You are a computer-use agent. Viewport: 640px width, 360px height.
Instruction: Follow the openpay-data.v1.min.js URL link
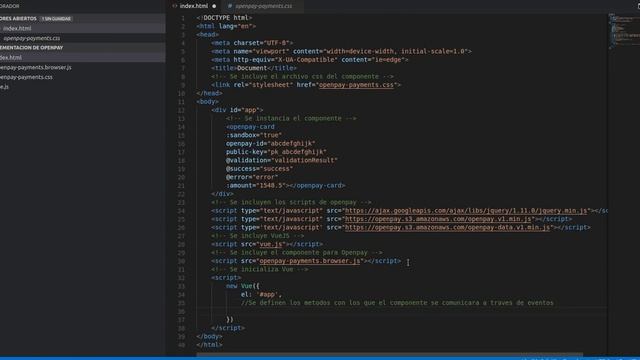point(447,227)
